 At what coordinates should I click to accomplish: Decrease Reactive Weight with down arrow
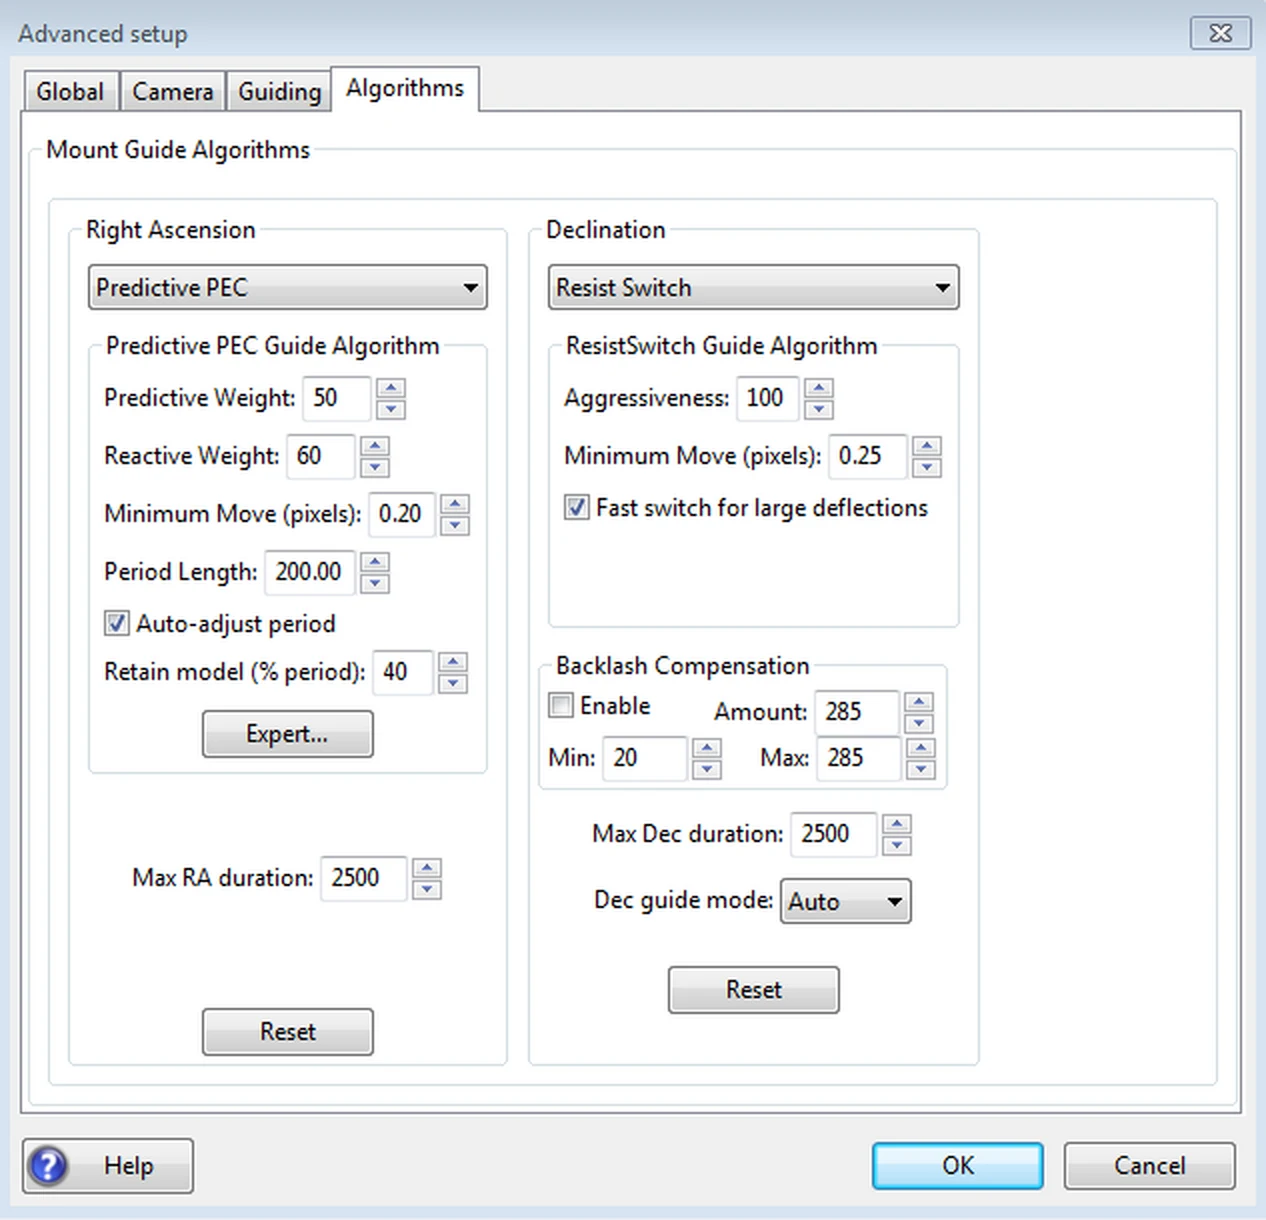[375, 466]
